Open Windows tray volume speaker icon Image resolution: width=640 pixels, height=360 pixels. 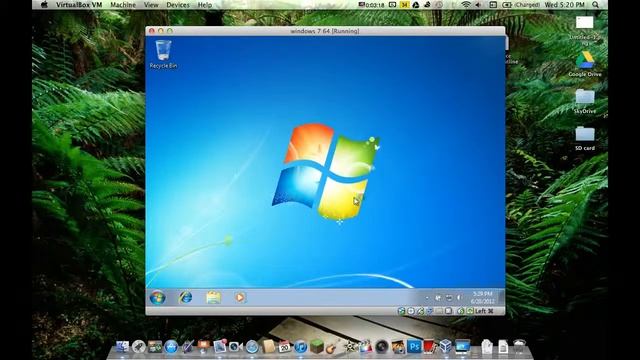(x=459, y=298)
